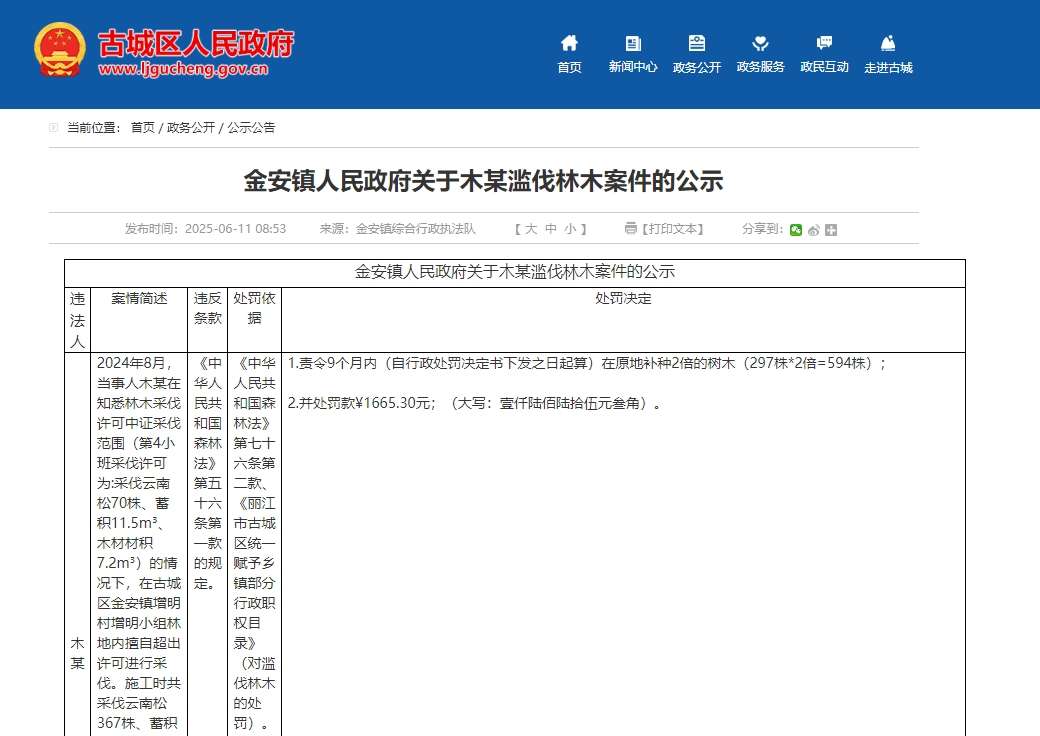Screen dimensions: 1040x736
Task: Open more sharing options with the plus icon
Action: [830, 229]
